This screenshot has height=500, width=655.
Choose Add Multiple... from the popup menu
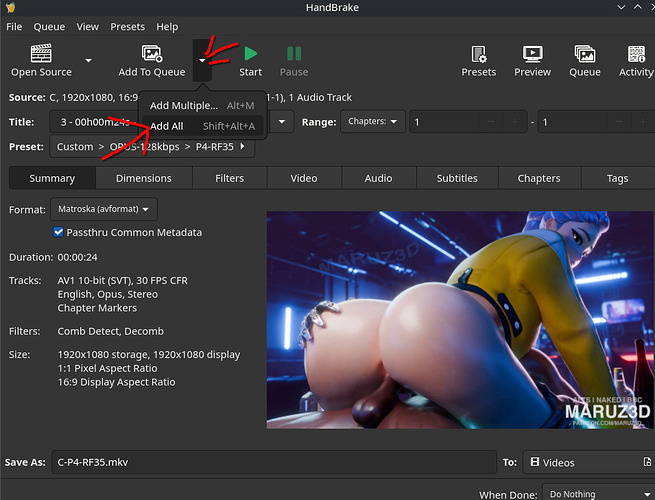click(x=202, y=105)
